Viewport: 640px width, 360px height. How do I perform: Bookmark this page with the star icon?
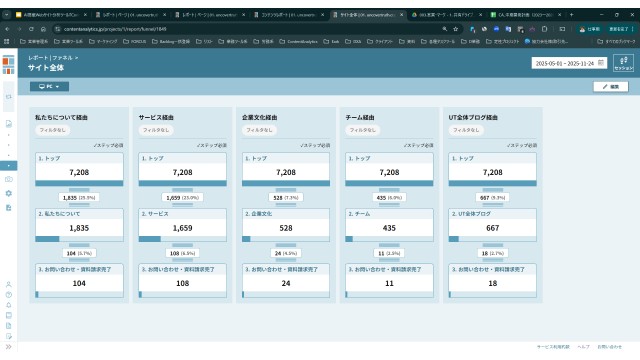coord(456,29)
